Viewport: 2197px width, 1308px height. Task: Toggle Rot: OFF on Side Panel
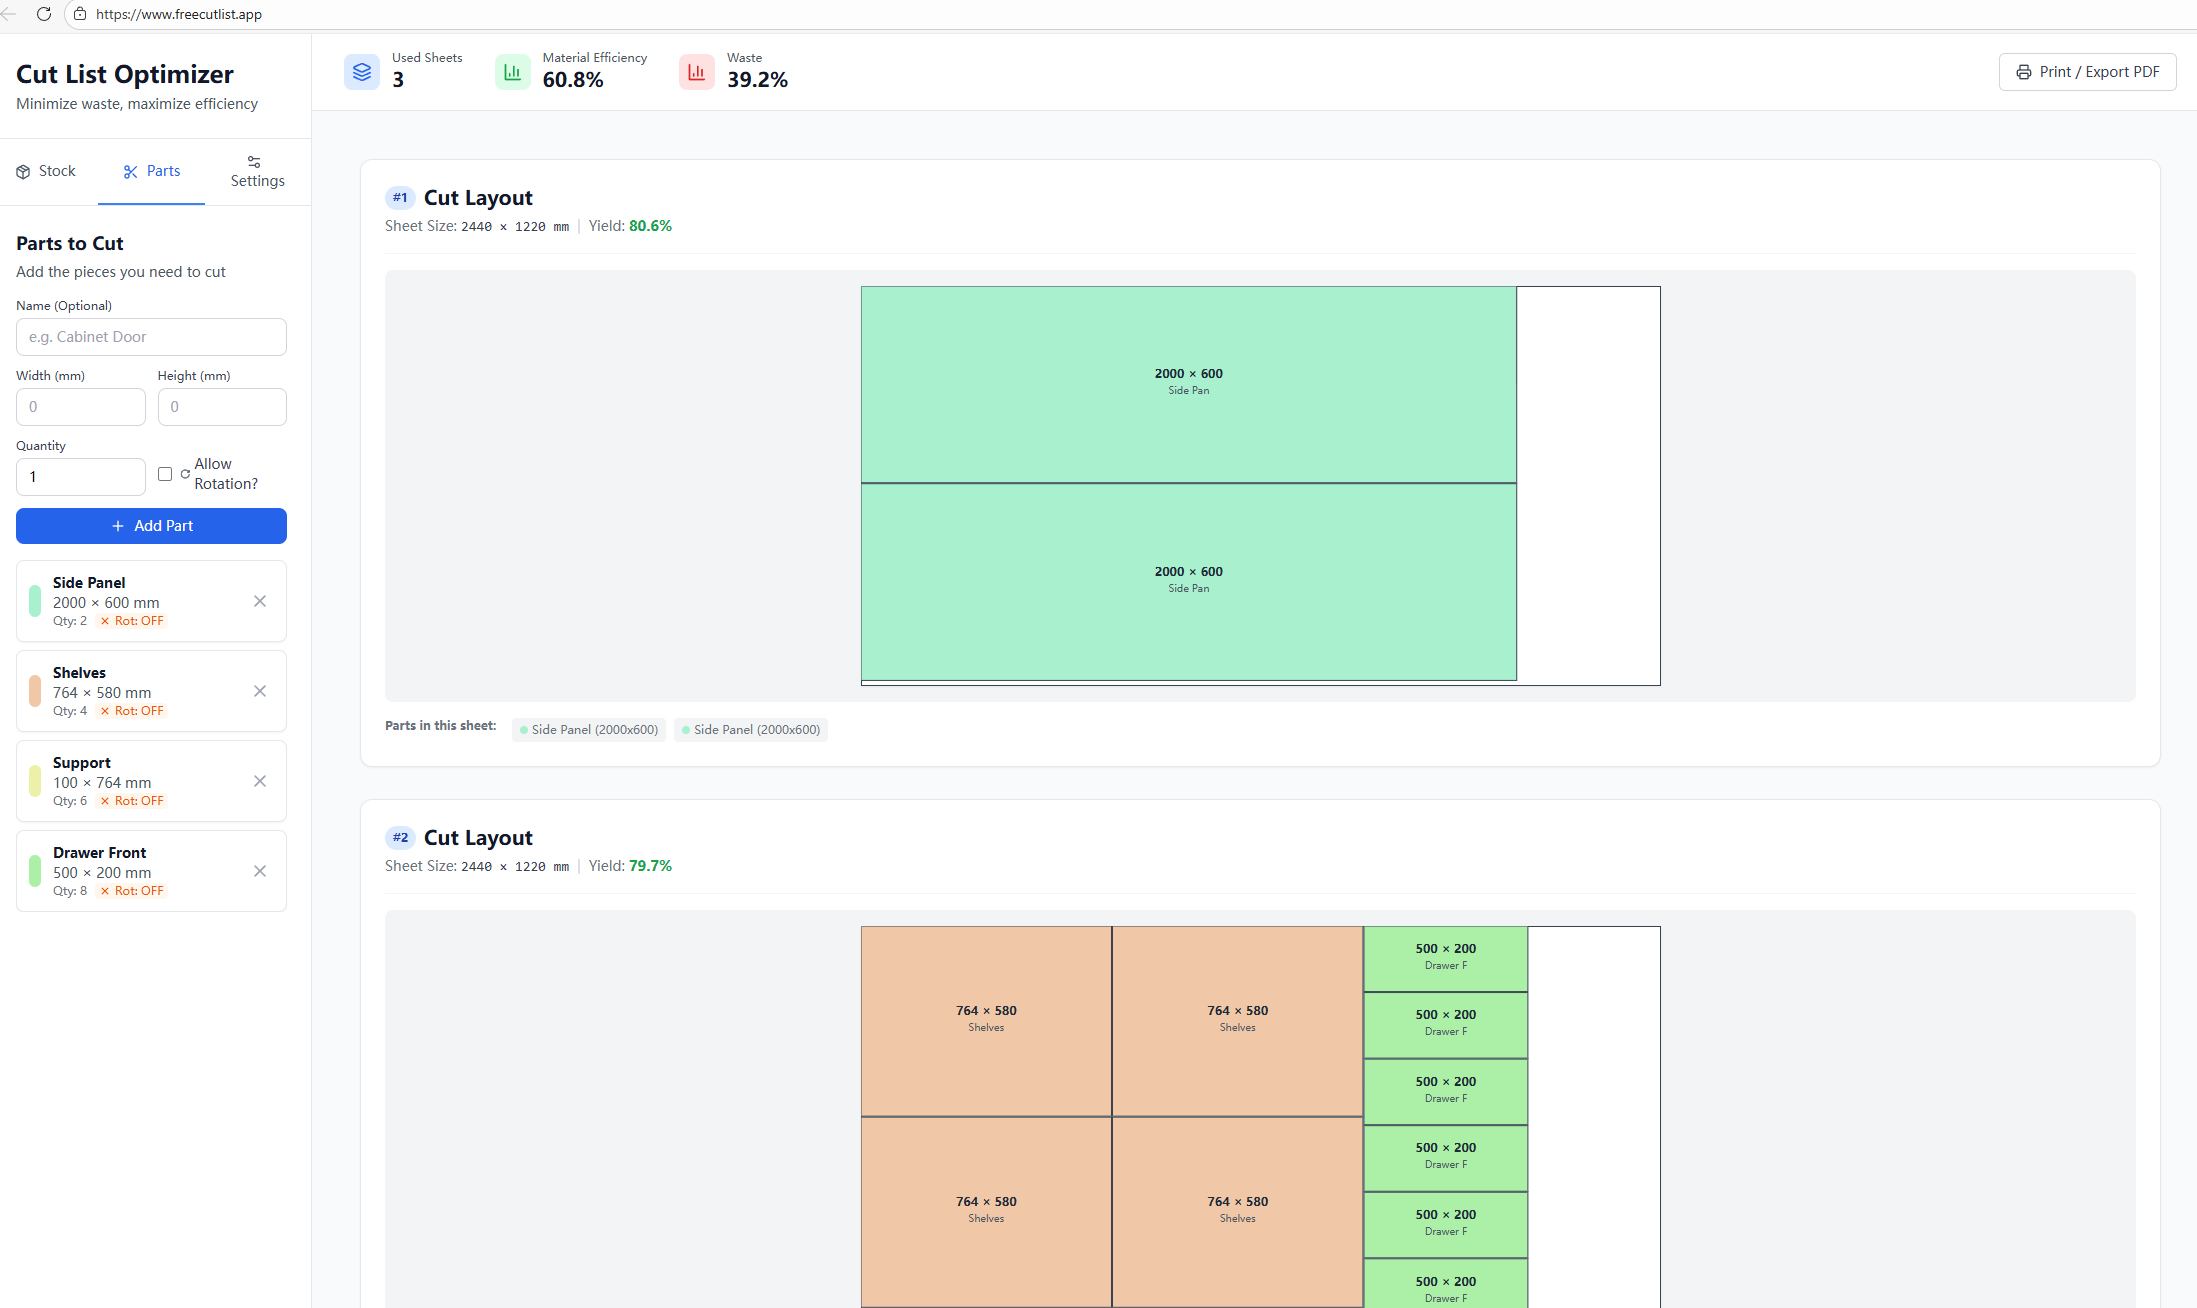point(132,621)
